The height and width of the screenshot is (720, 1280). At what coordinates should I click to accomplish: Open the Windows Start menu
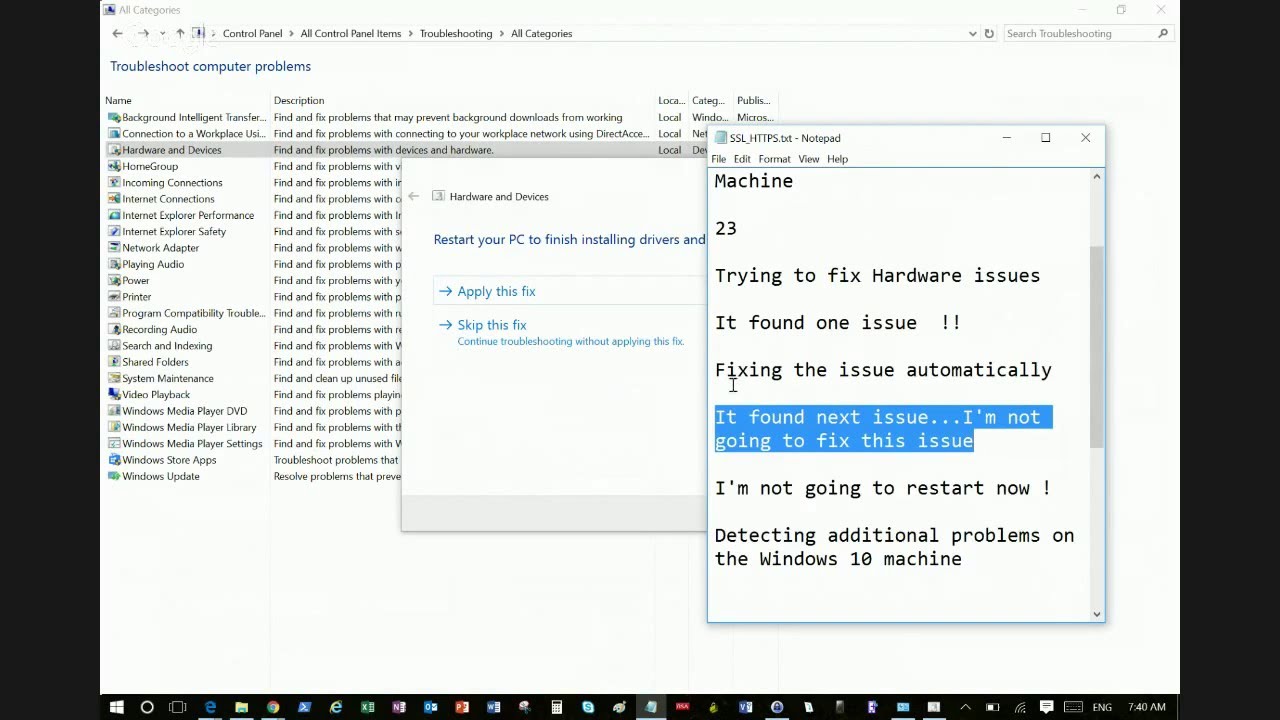[x=116, y=707]
